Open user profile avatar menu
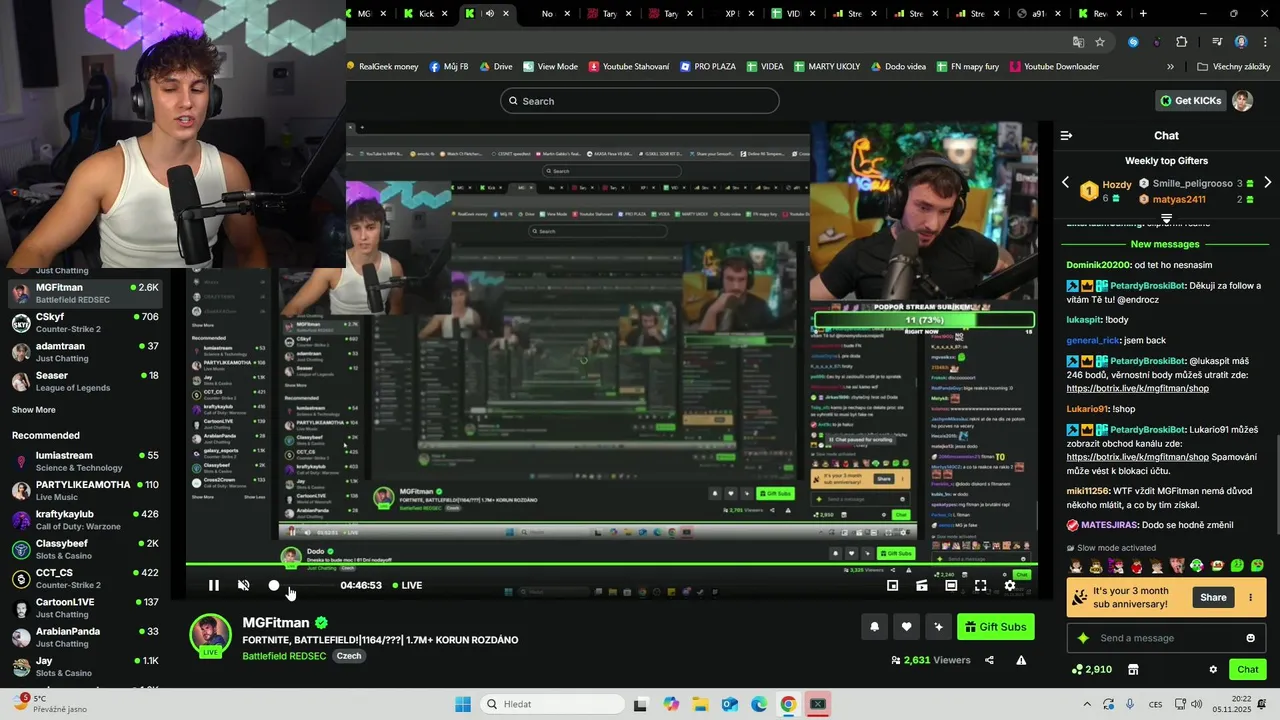Viewport: 1280px width, 720px height. [1242, 101]
